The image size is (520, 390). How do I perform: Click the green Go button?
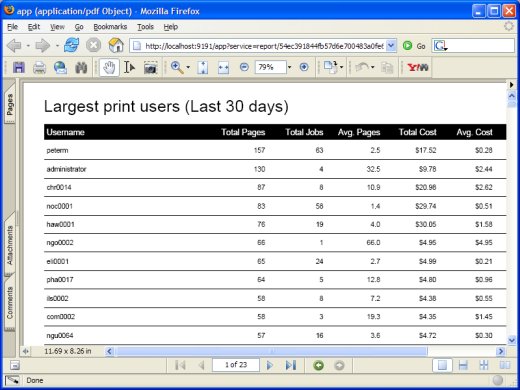click(414, 46)
